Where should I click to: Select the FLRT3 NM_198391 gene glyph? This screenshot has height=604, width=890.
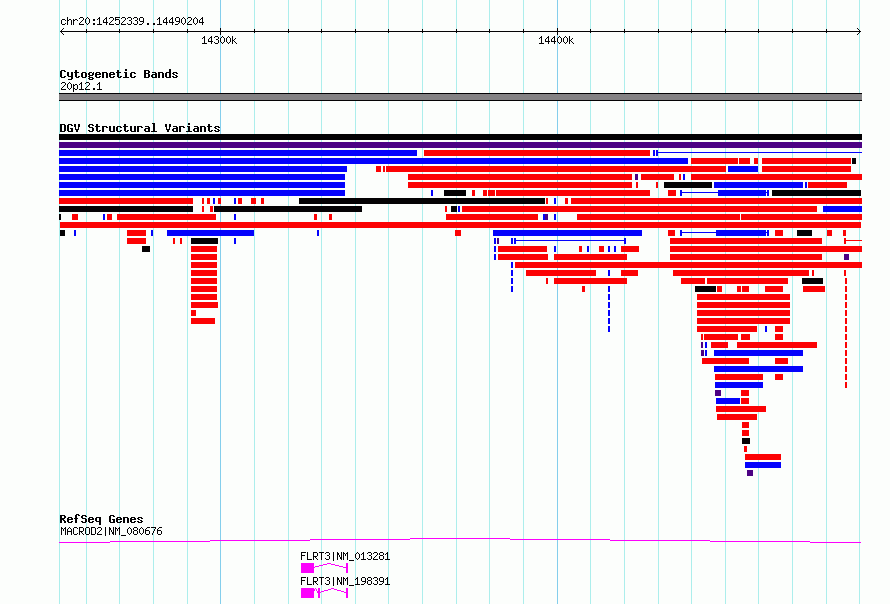324,593
